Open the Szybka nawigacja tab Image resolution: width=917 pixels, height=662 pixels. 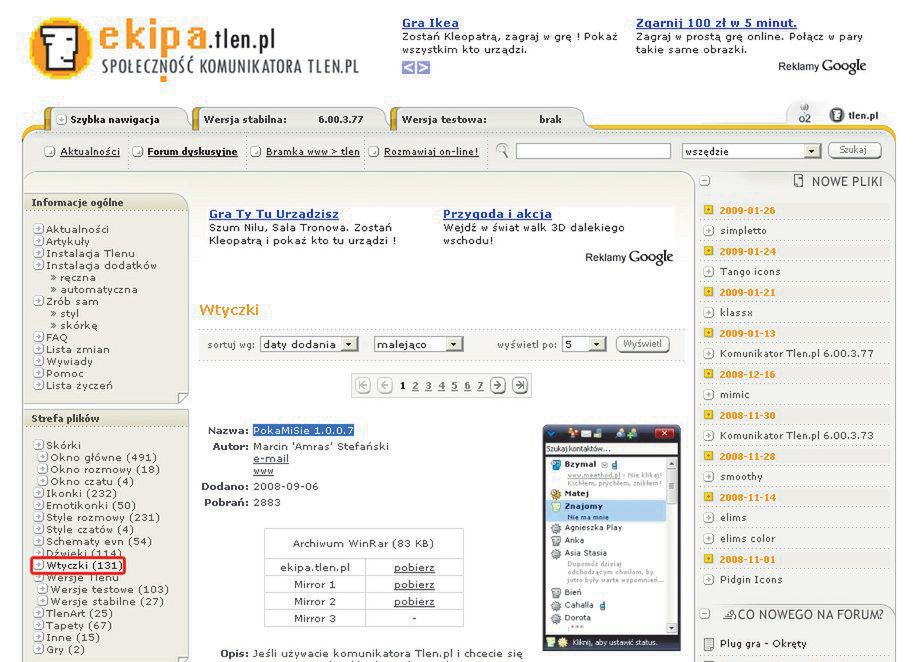[115, 119]
